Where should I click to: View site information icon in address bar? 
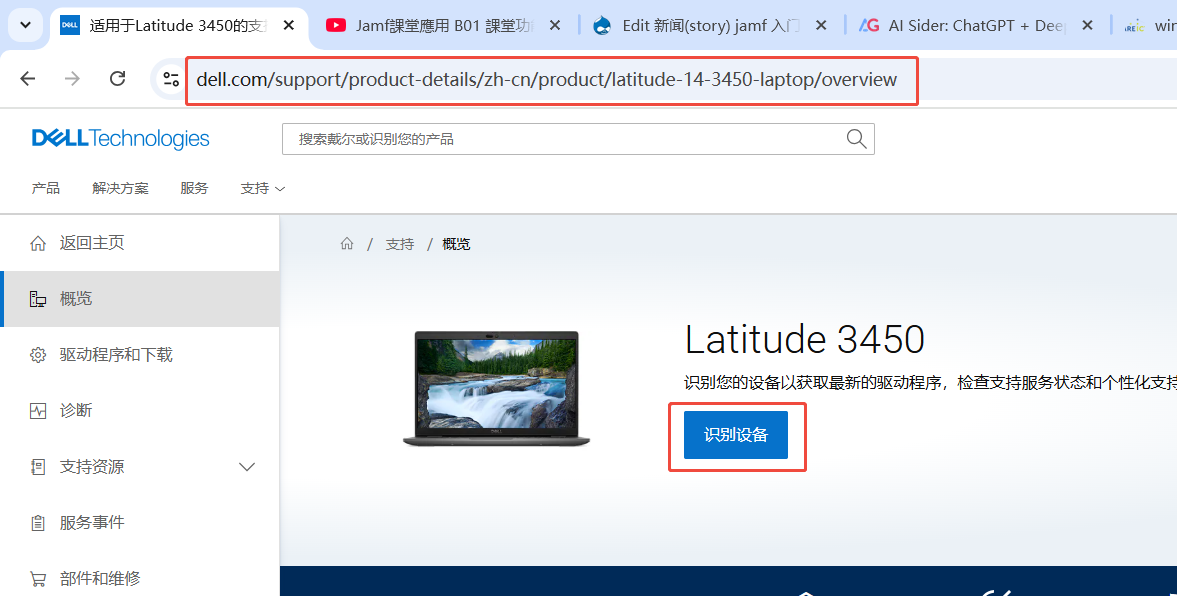click(x=171, y=79)
